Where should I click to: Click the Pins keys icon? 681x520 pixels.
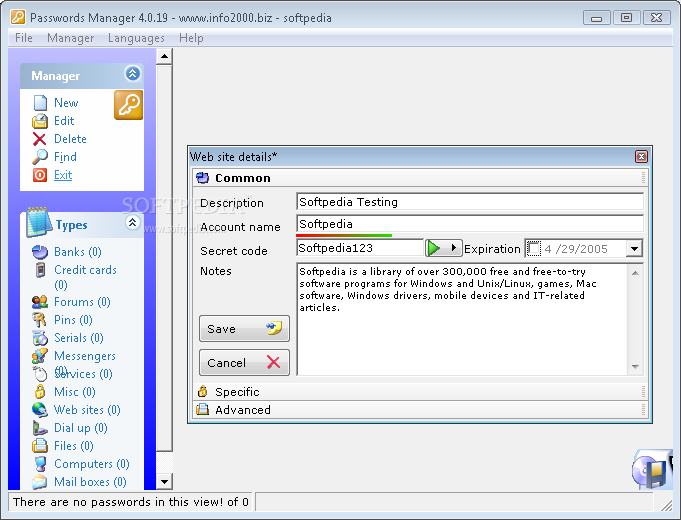pos(40,320)
